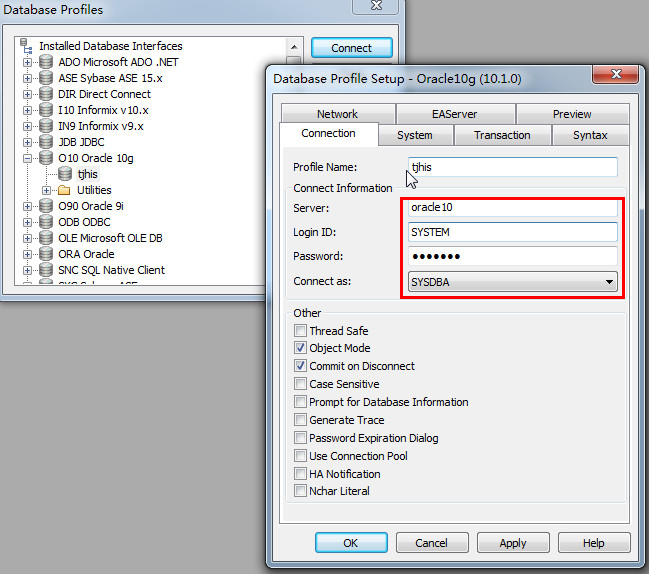Expand the O90 Oracle 9i node
Image resolution: width=649 pixels, height=574 pixels.
tap(27, 206)
